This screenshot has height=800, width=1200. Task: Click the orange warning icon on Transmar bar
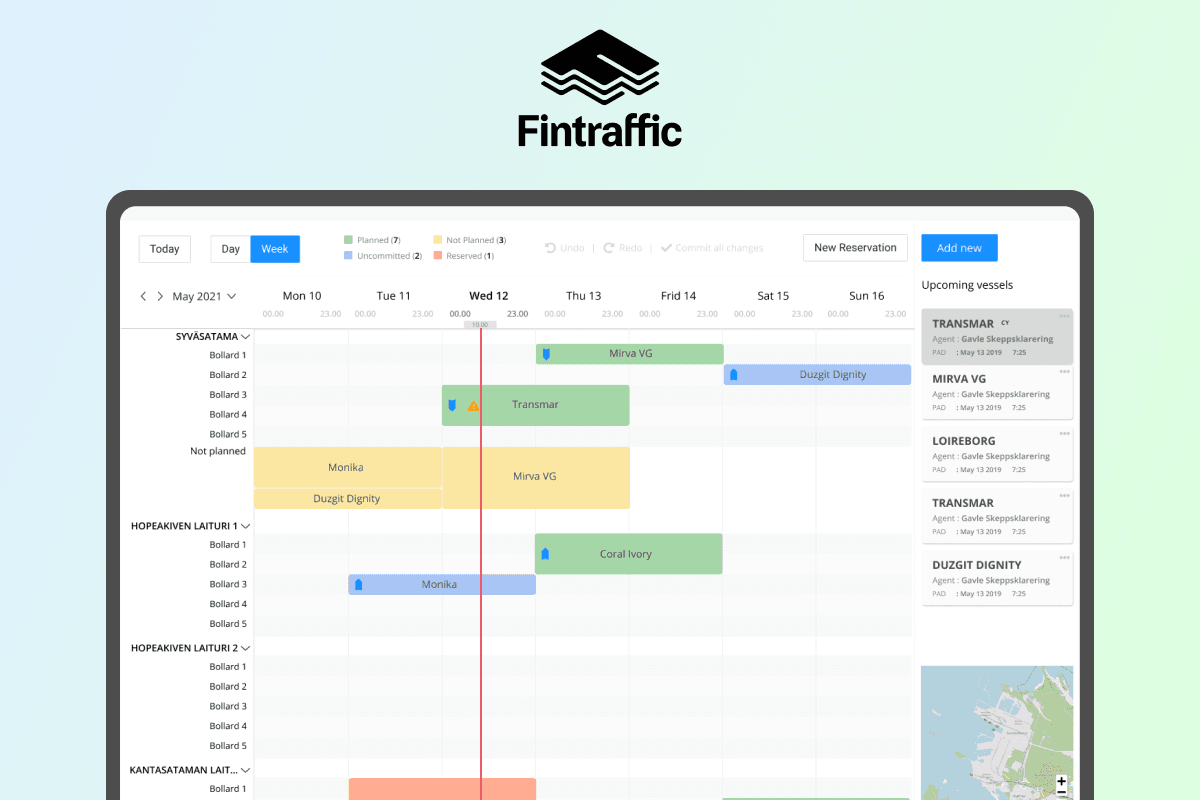(473, 405)
